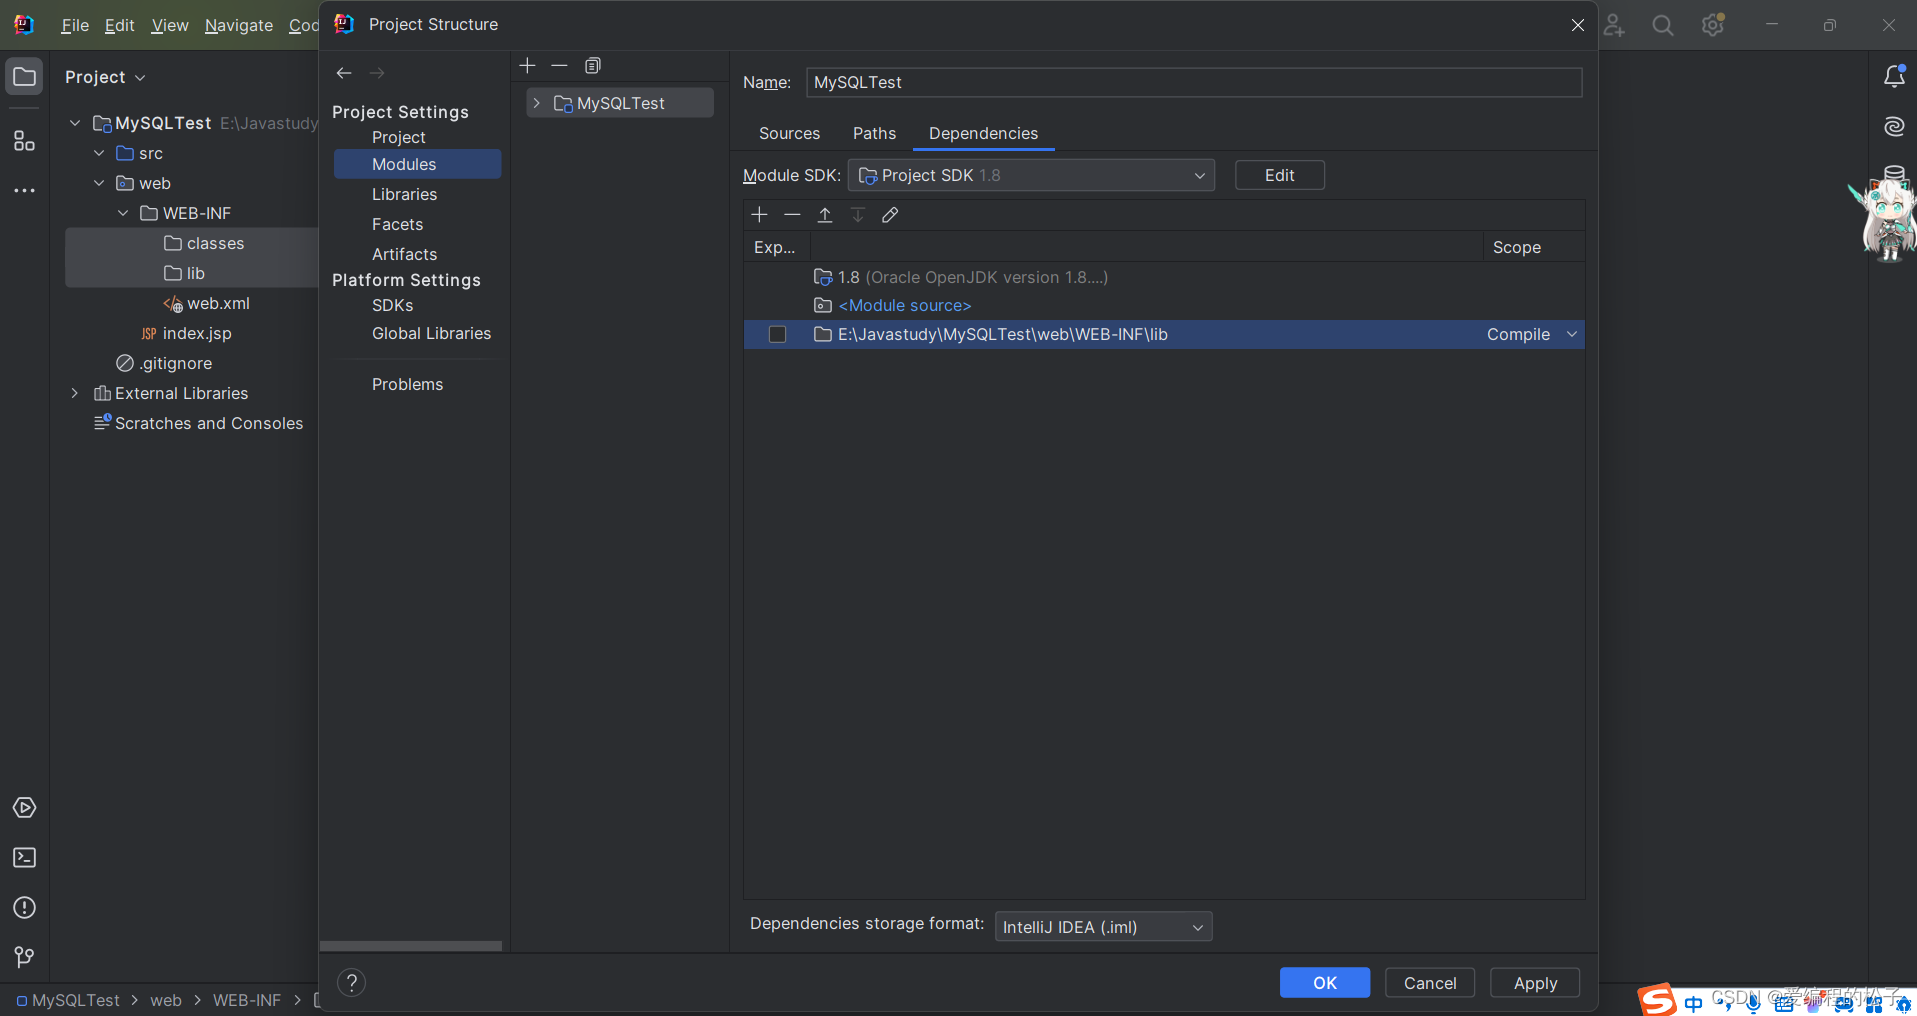
Task: Select the Dependencies tab
Action: coord(983,134)
